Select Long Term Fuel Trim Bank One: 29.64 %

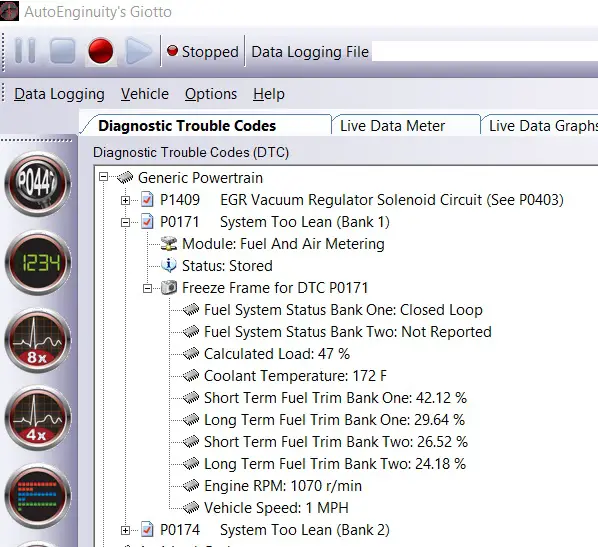pos(334,420)
